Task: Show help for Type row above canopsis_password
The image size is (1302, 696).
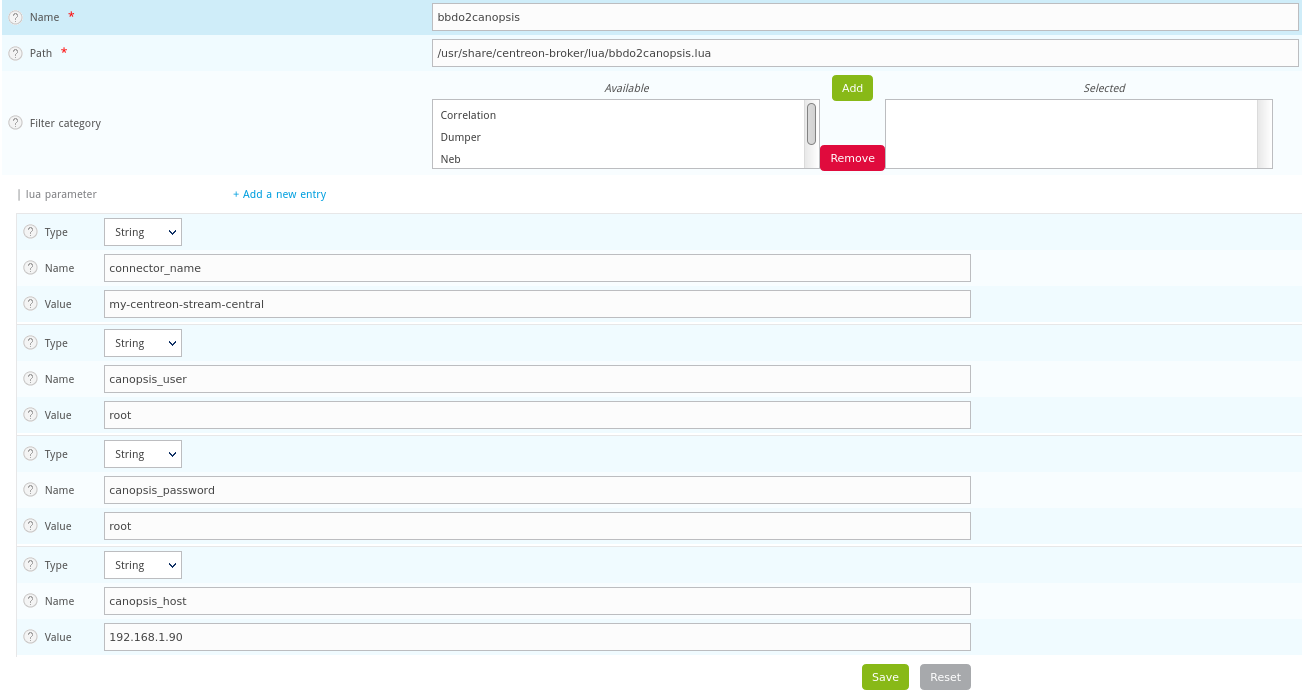Action: point(30,454)
